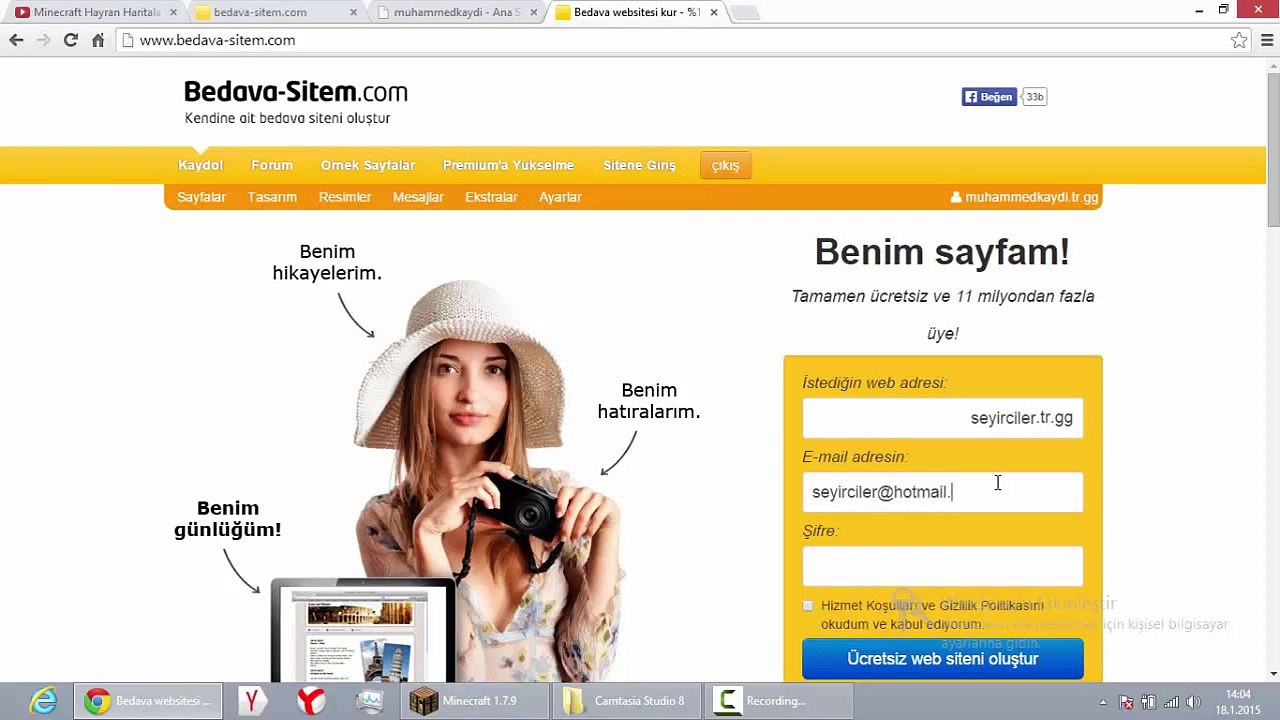
Task: Focus the E-mail adresin field
Action: 942,492
